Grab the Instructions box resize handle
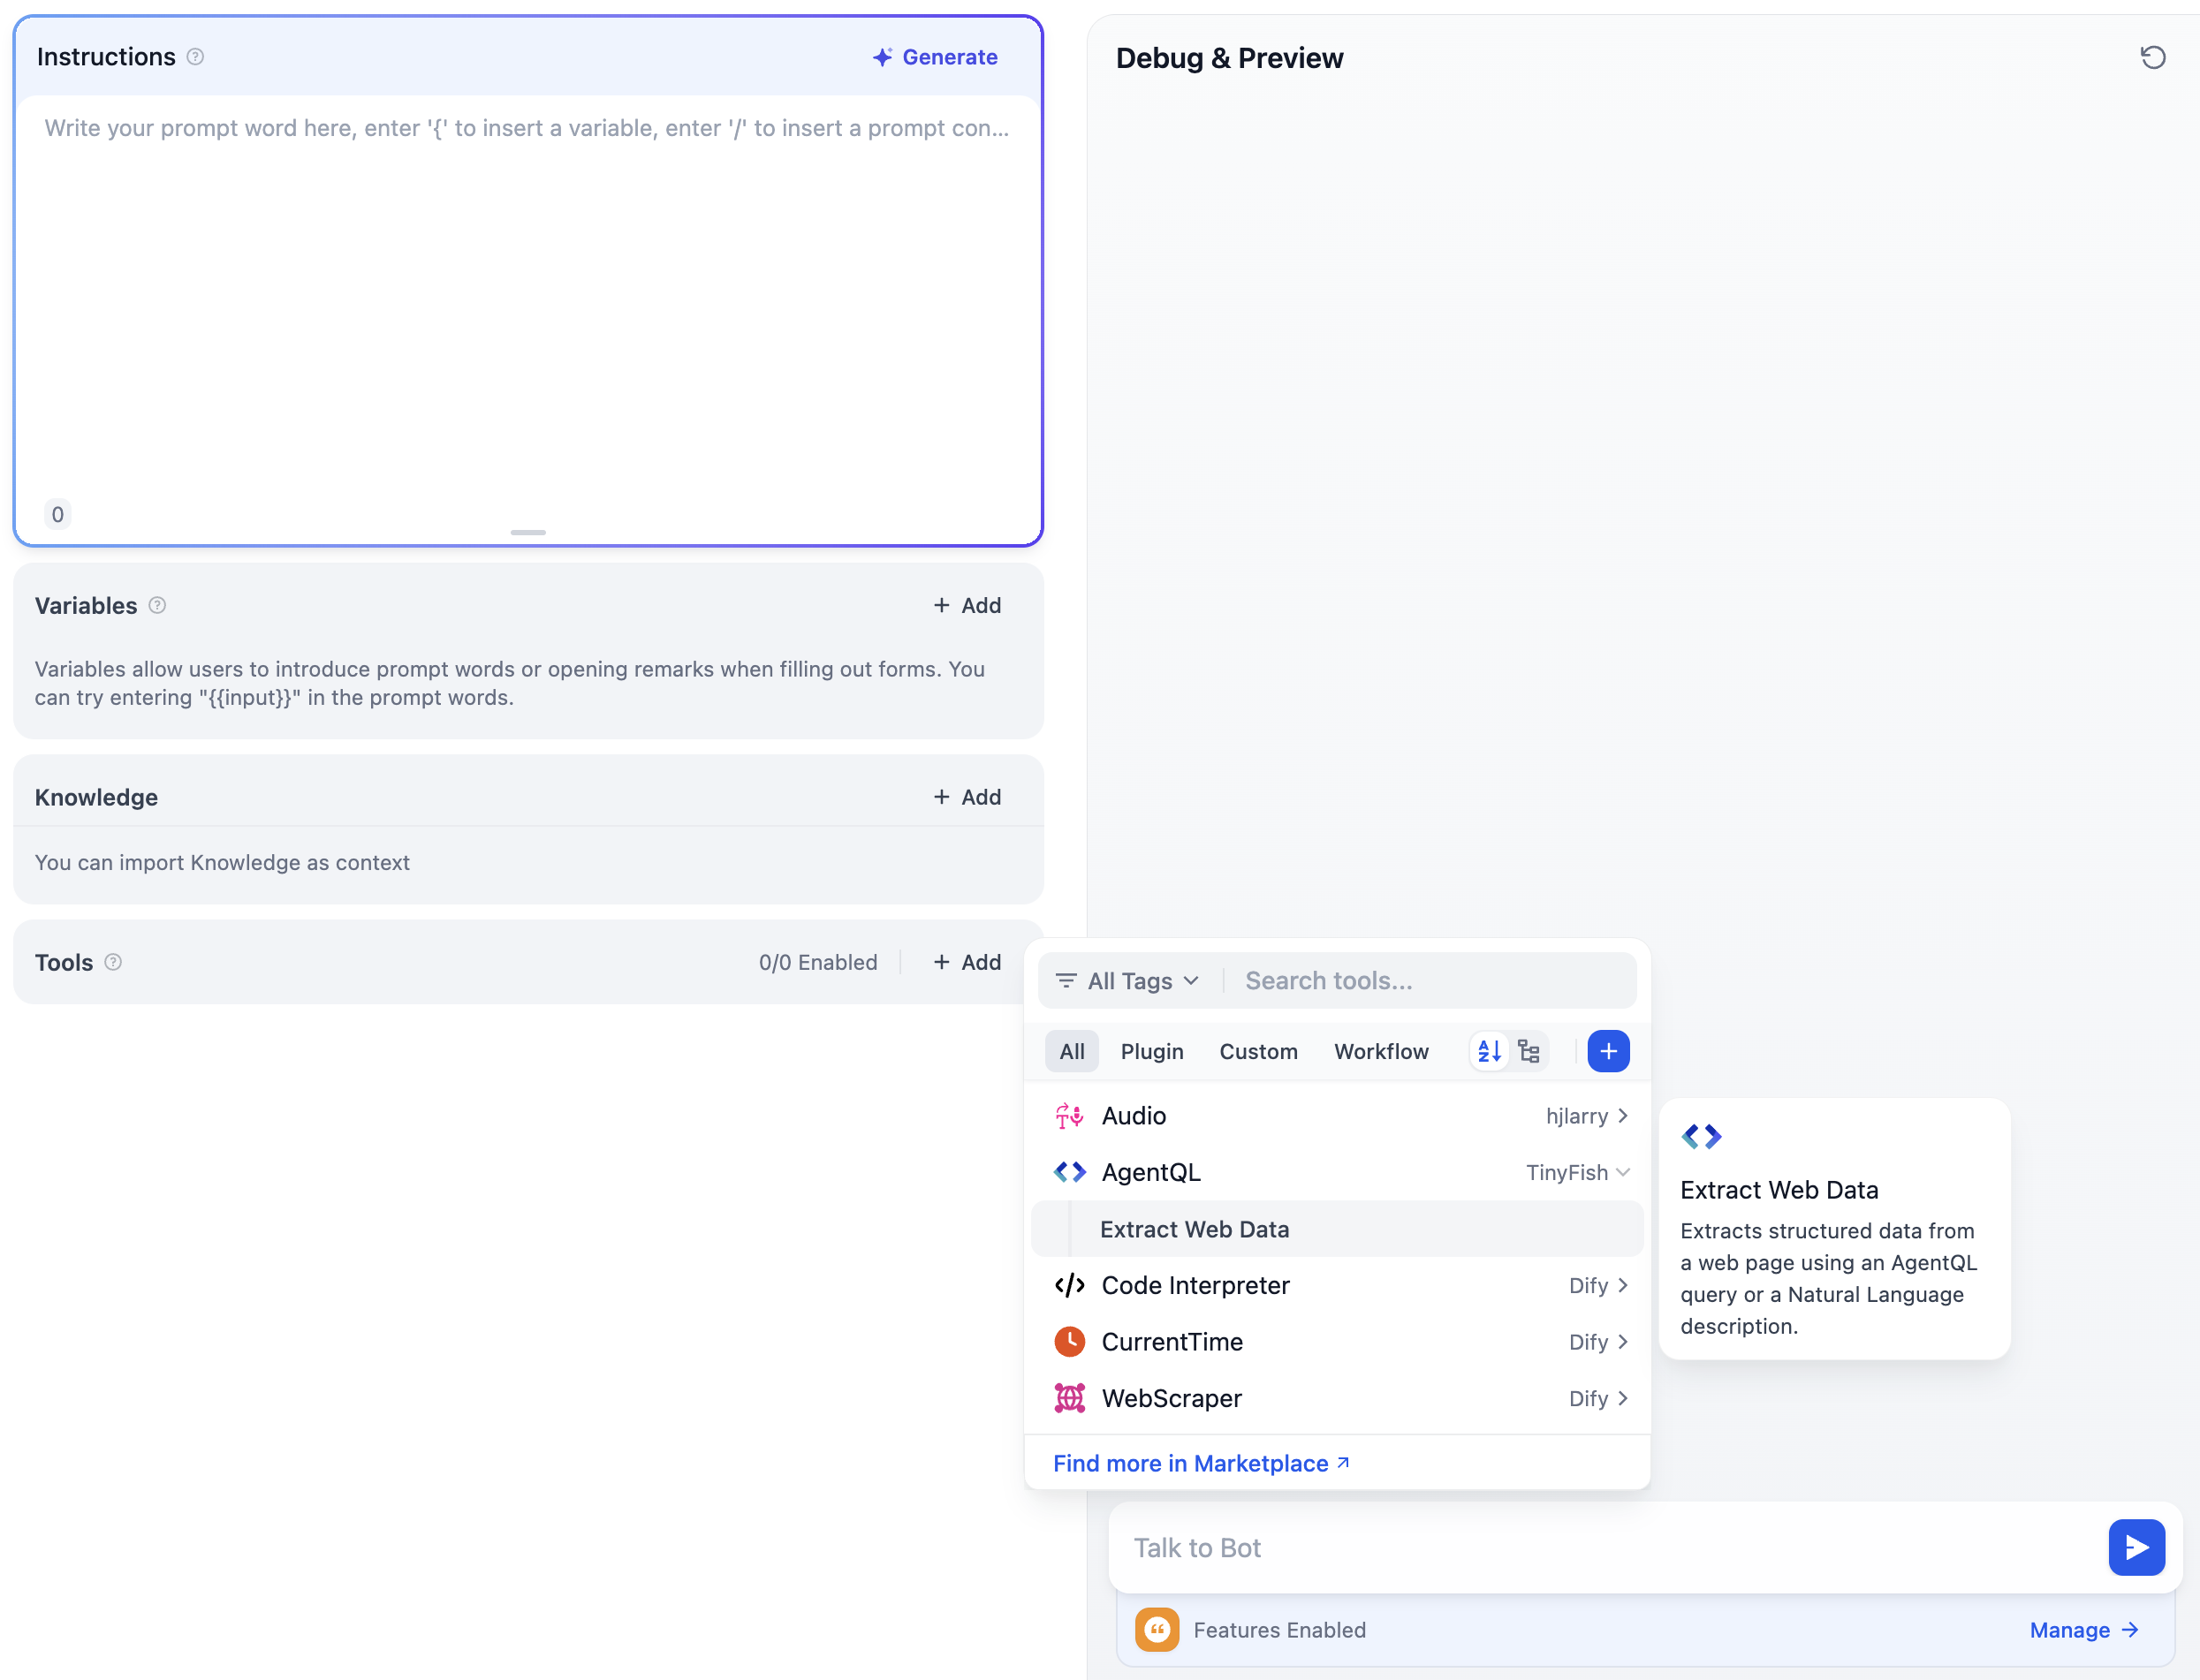Image resolution: width=2200 pixels, height=1680 pixels. pos(528,532)
